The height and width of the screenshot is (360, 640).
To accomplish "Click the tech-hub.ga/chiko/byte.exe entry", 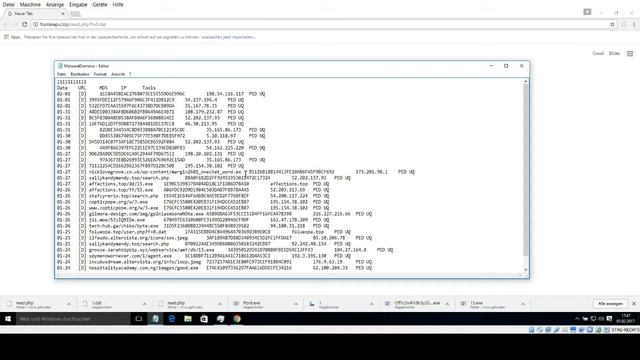I will 124,226.
